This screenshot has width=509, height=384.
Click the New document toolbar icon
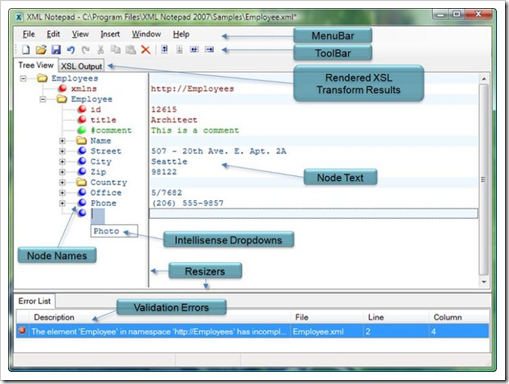tap(26, 50)
